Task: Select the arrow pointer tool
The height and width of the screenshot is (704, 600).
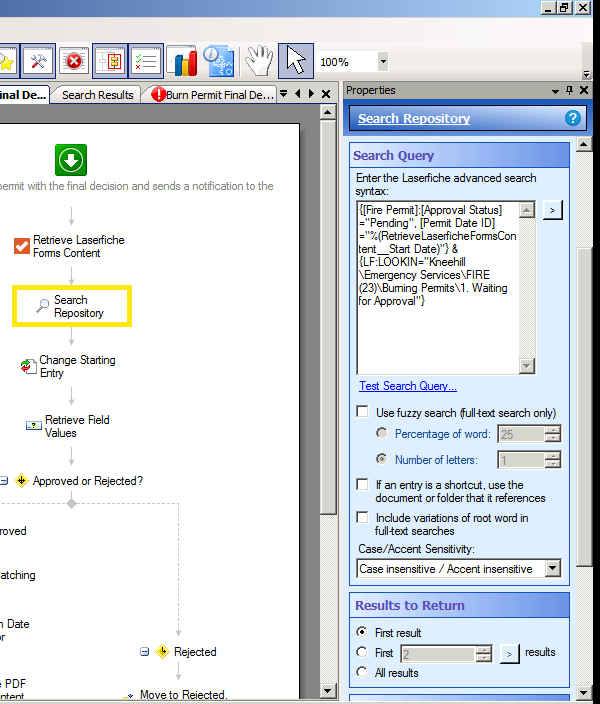Action: (x=296, y=61)
